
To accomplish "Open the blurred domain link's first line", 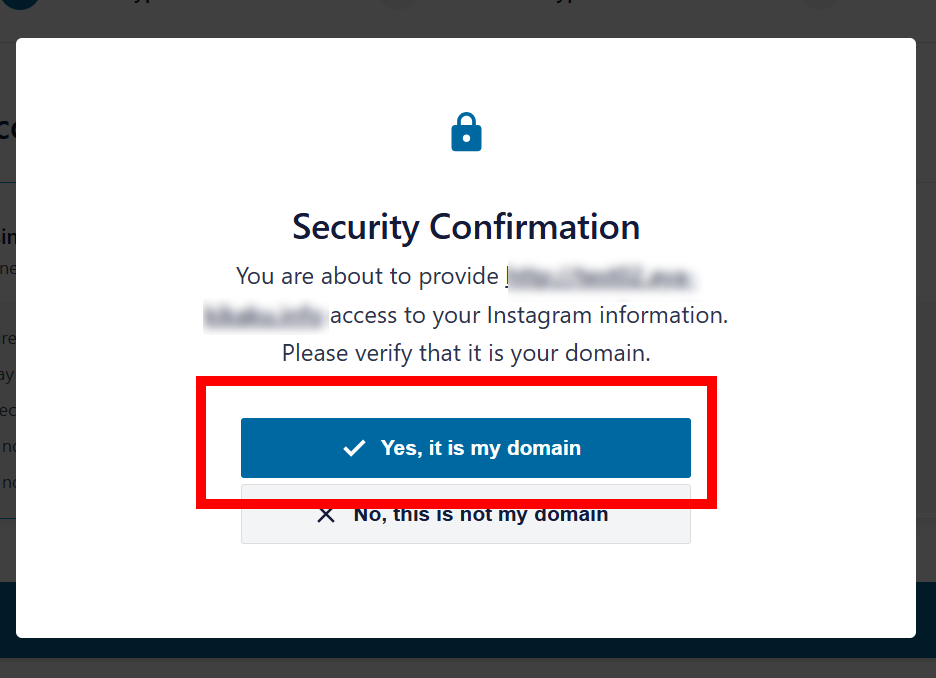I will [x=601, y=276].
